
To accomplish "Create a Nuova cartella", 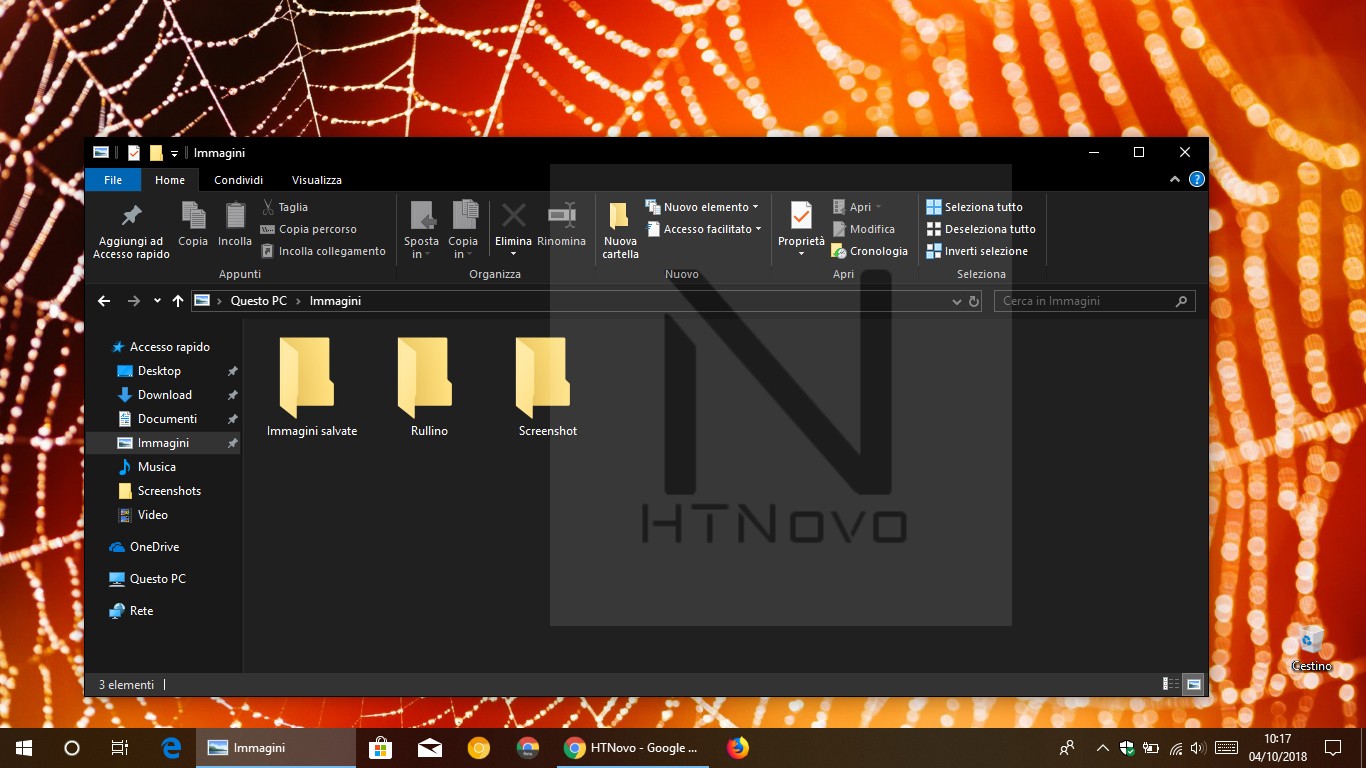I will [x=619, y=230].
